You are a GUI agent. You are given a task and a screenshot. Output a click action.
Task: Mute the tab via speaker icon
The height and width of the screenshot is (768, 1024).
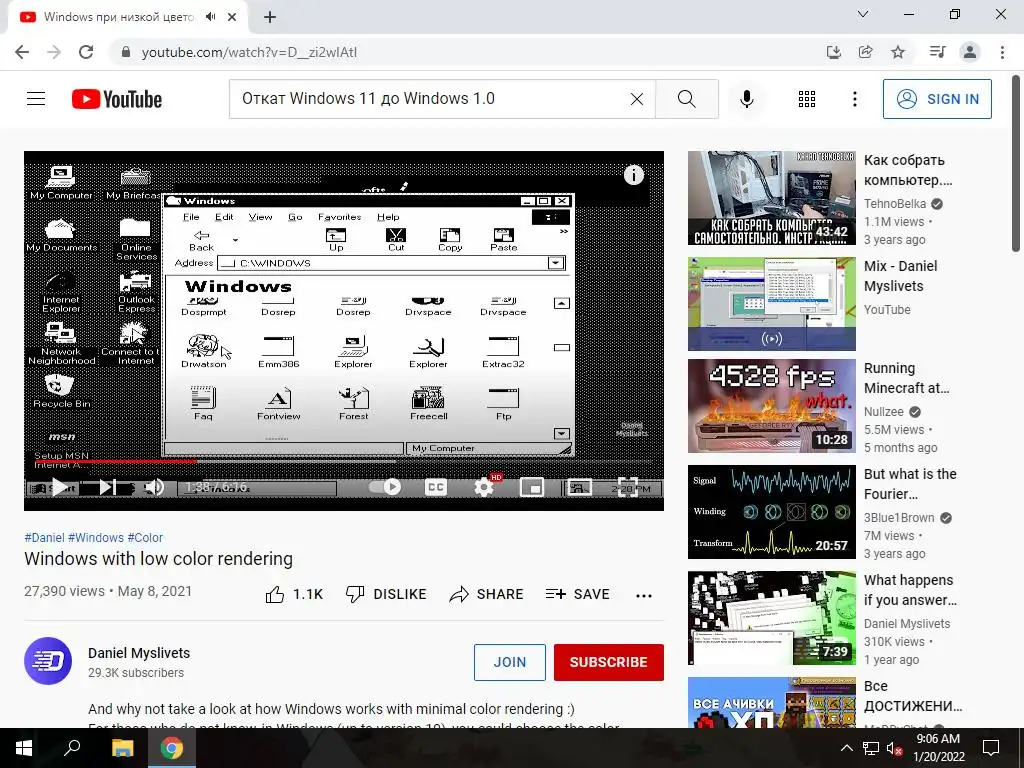tap(210, 17)
